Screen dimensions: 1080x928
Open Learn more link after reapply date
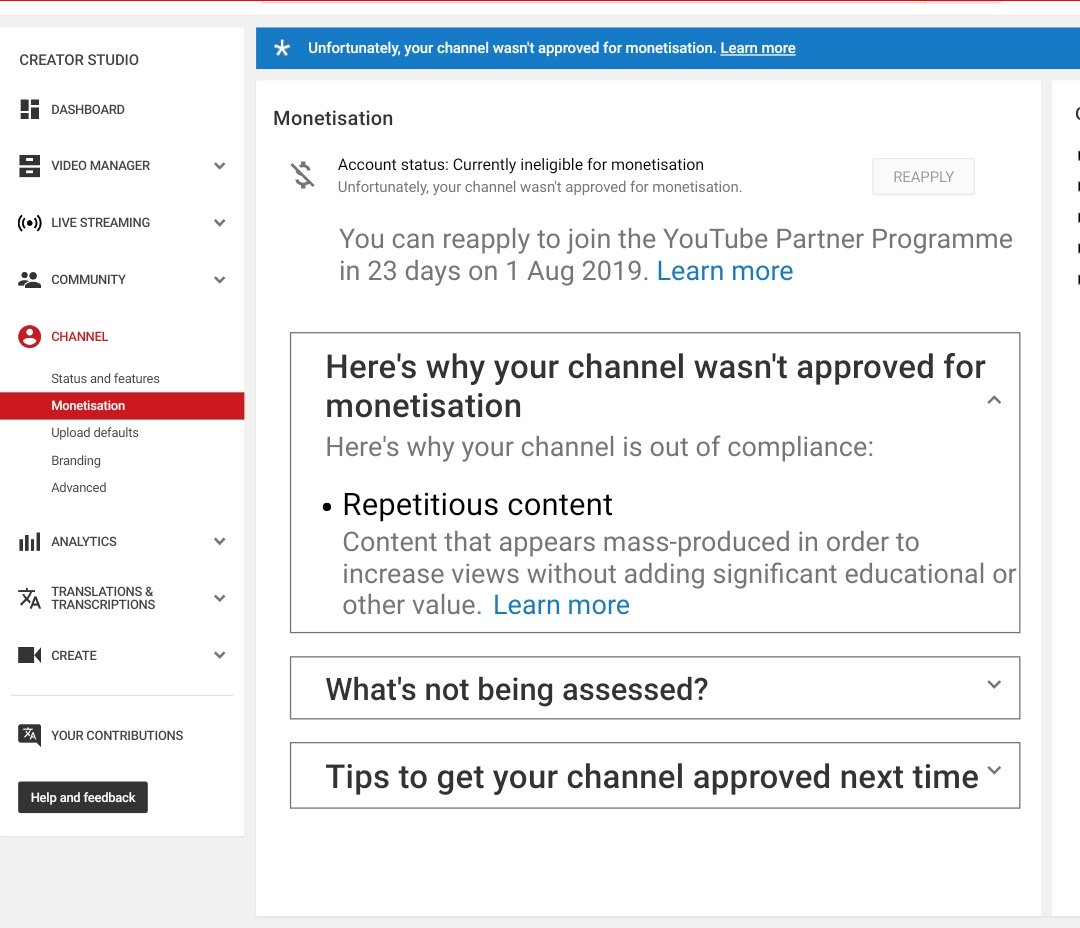(725, 271)
